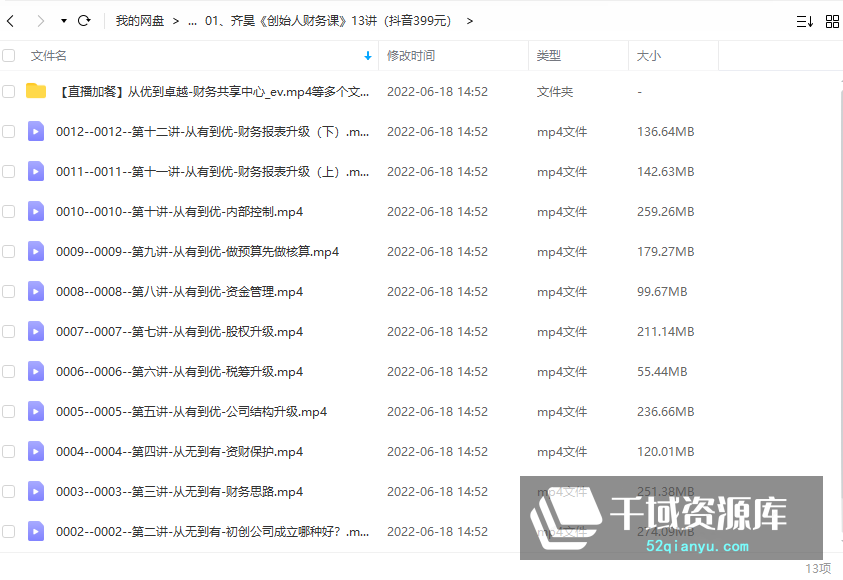The width and height of the screenshot is (843, 580).
Task: Click video icon for 0005 公司结构升级
Action: coord(36,411)
